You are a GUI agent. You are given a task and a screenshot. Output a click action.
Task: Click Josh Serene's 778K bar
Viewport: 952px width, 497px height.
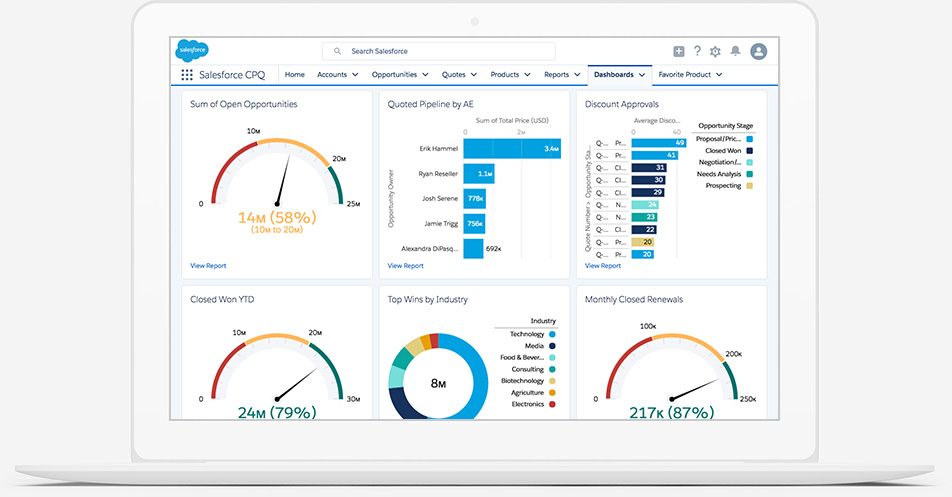click(474, 198)
